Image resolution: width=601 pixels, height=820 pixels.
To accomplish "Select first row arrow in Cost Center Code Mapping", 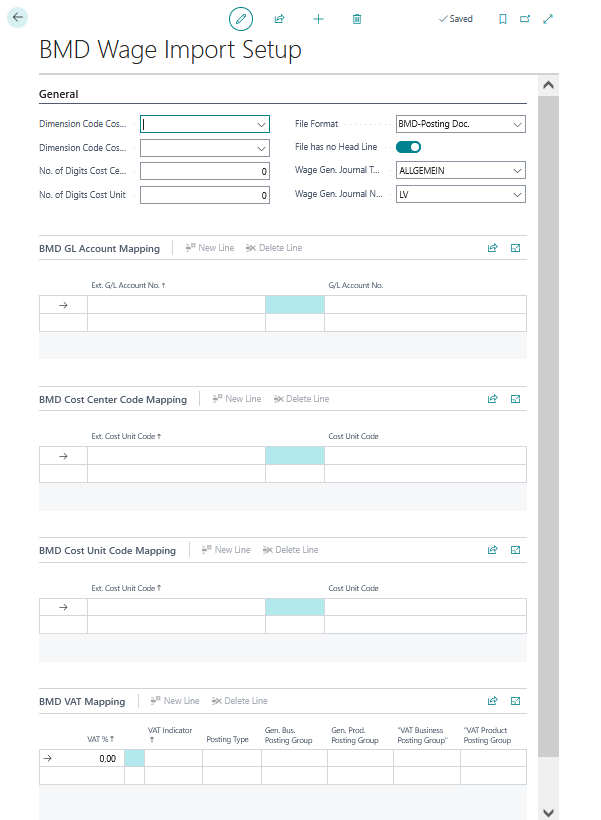I will point(63,456).
